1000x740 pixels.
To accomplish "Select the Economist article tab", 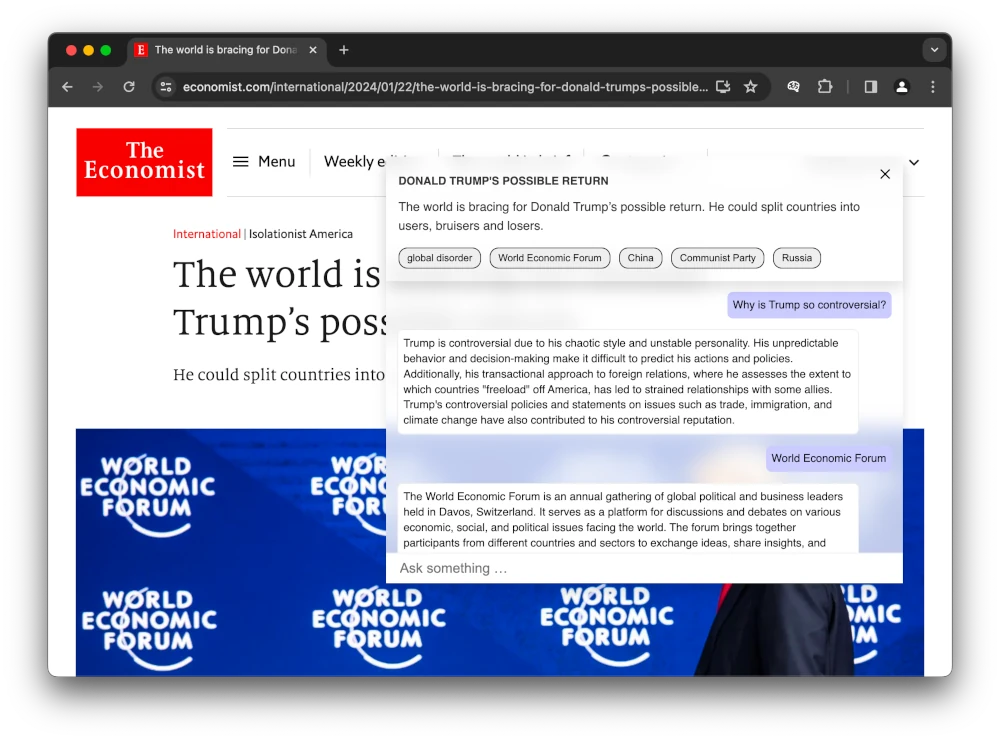I will 225,50.
